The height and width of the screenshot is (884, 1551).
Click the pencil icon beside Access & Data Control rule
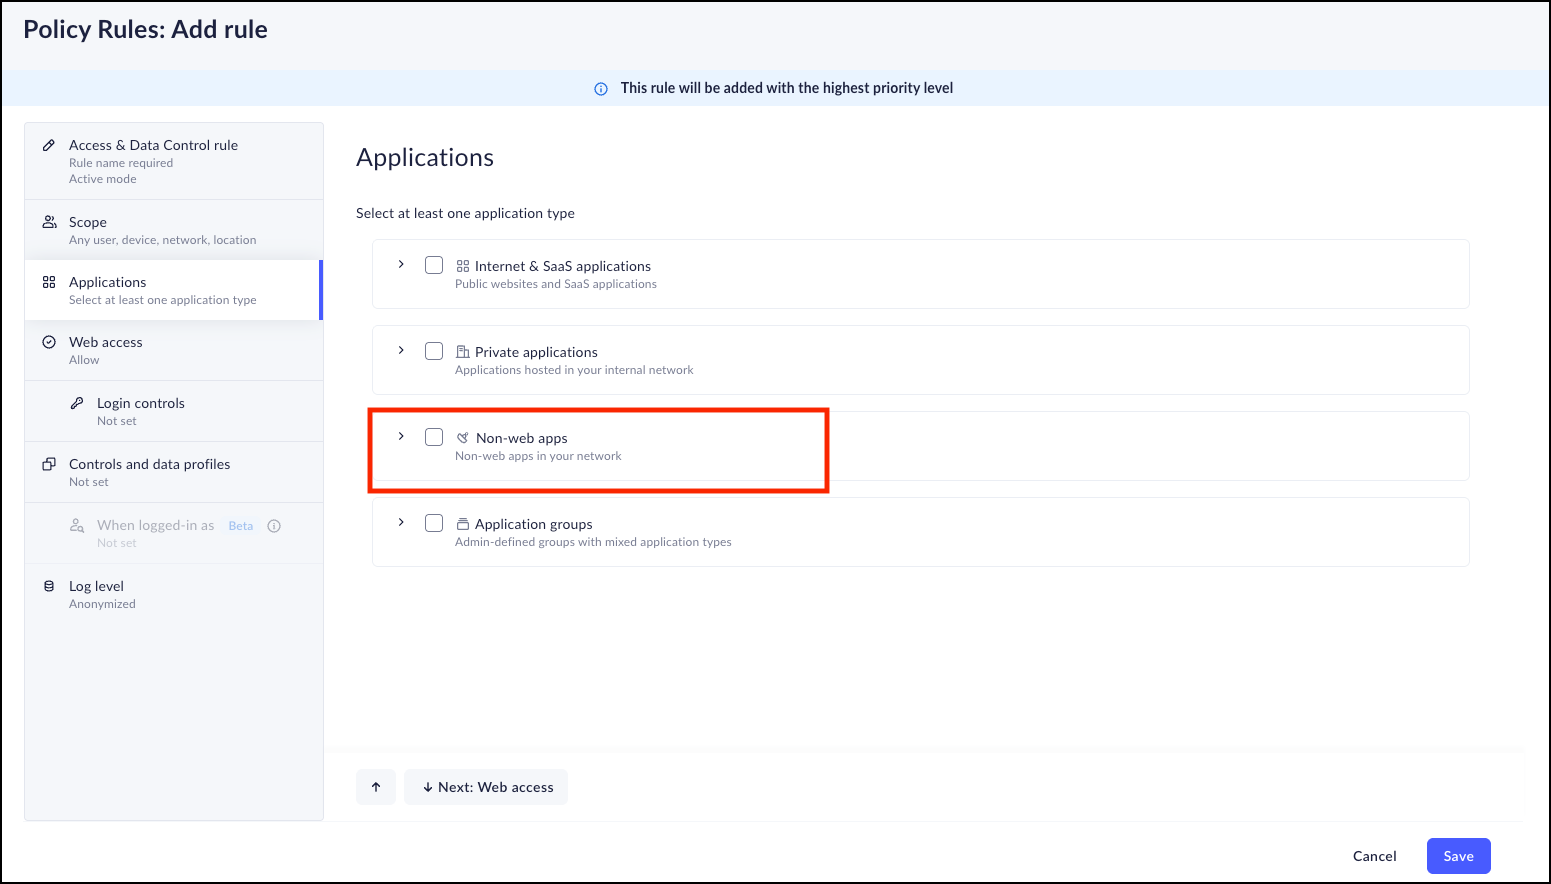[x=48, y=145]
